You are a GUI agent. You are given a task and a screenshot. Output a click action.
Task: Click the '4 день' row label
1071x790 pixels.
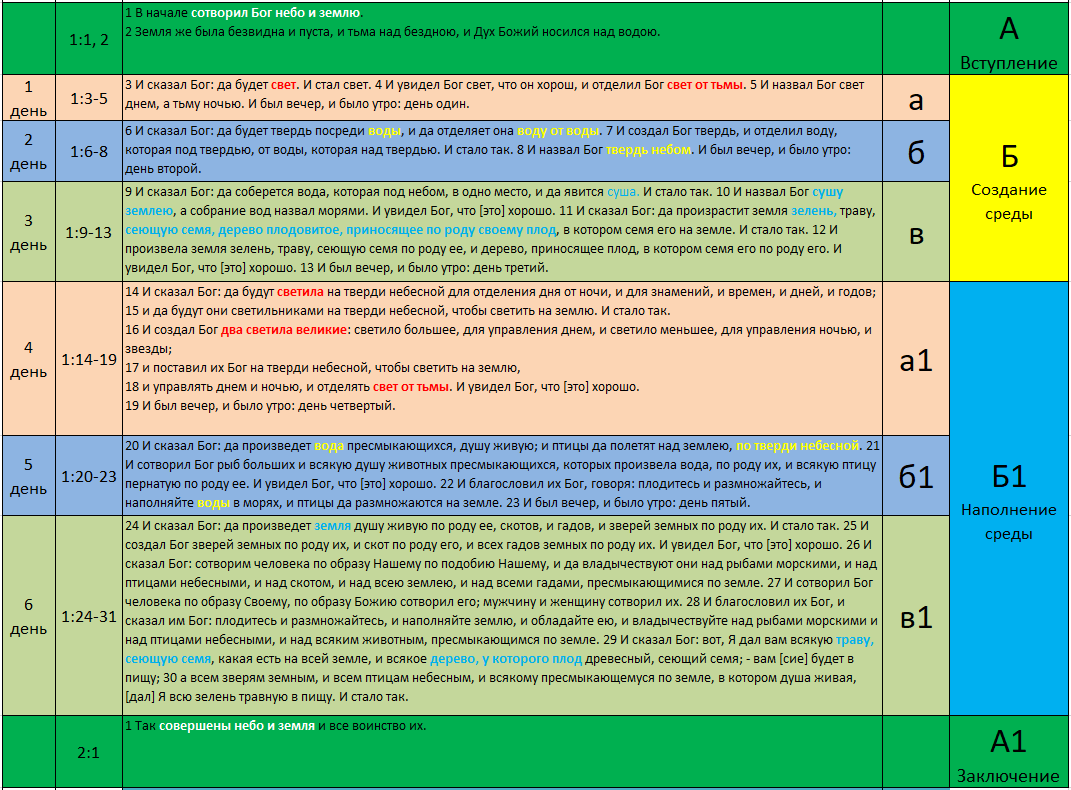tap(28, 359)
